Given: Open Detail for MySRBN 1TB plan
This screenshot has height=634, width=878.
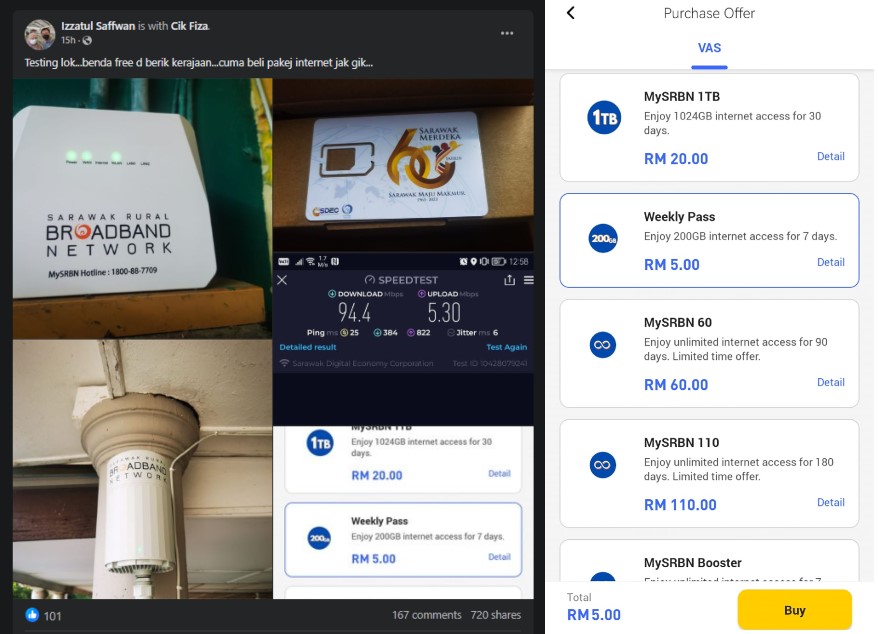Looking at the screenshot, I should (830, 156).
